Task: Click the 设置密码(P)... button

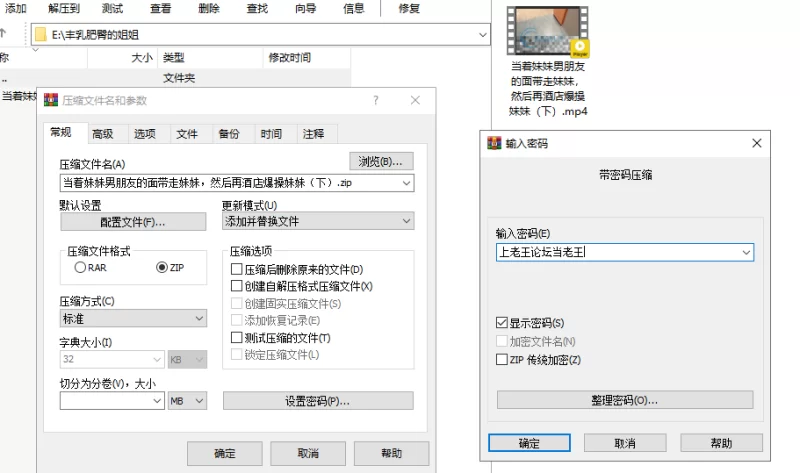Action: (x=318, y=401)
